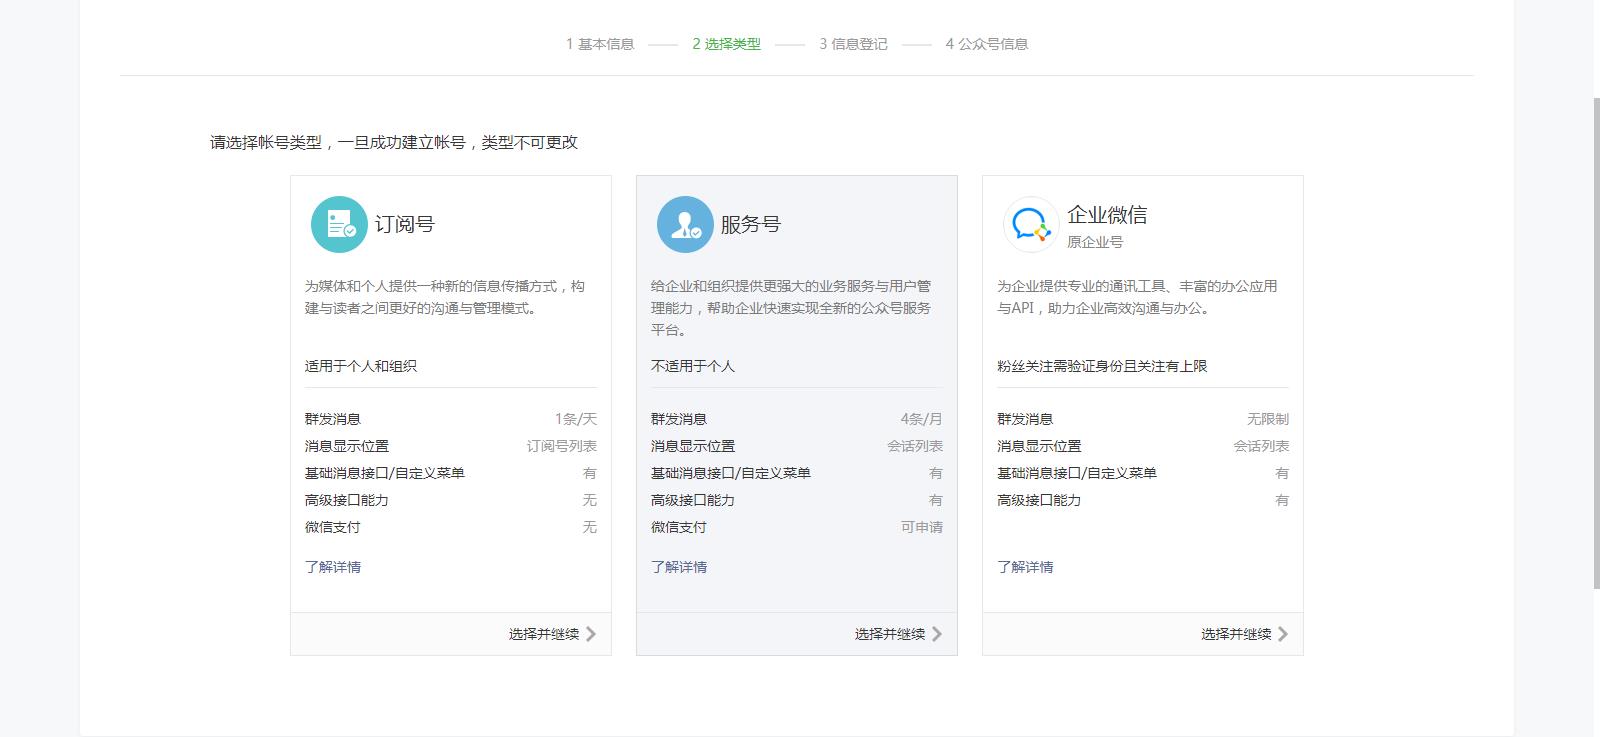
Task: Click the 订阅号 subscription account icon
Action: pyautogui.click(x=339, y=224)
